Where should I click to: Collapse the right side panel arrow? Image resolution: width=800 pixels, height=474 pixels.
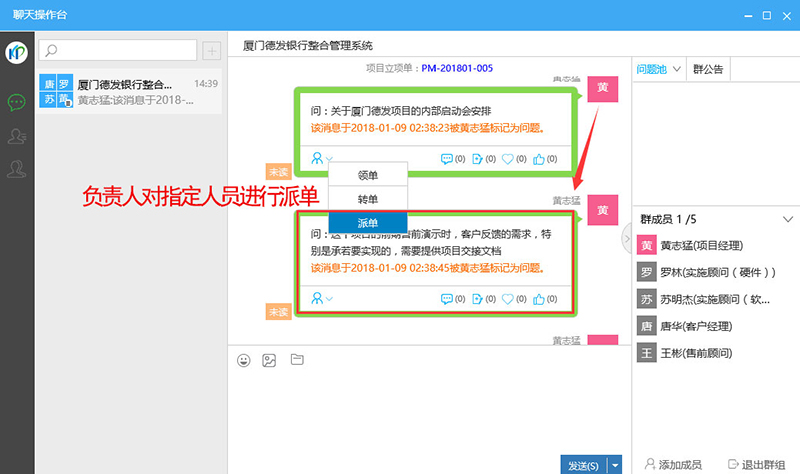(627, 238)
